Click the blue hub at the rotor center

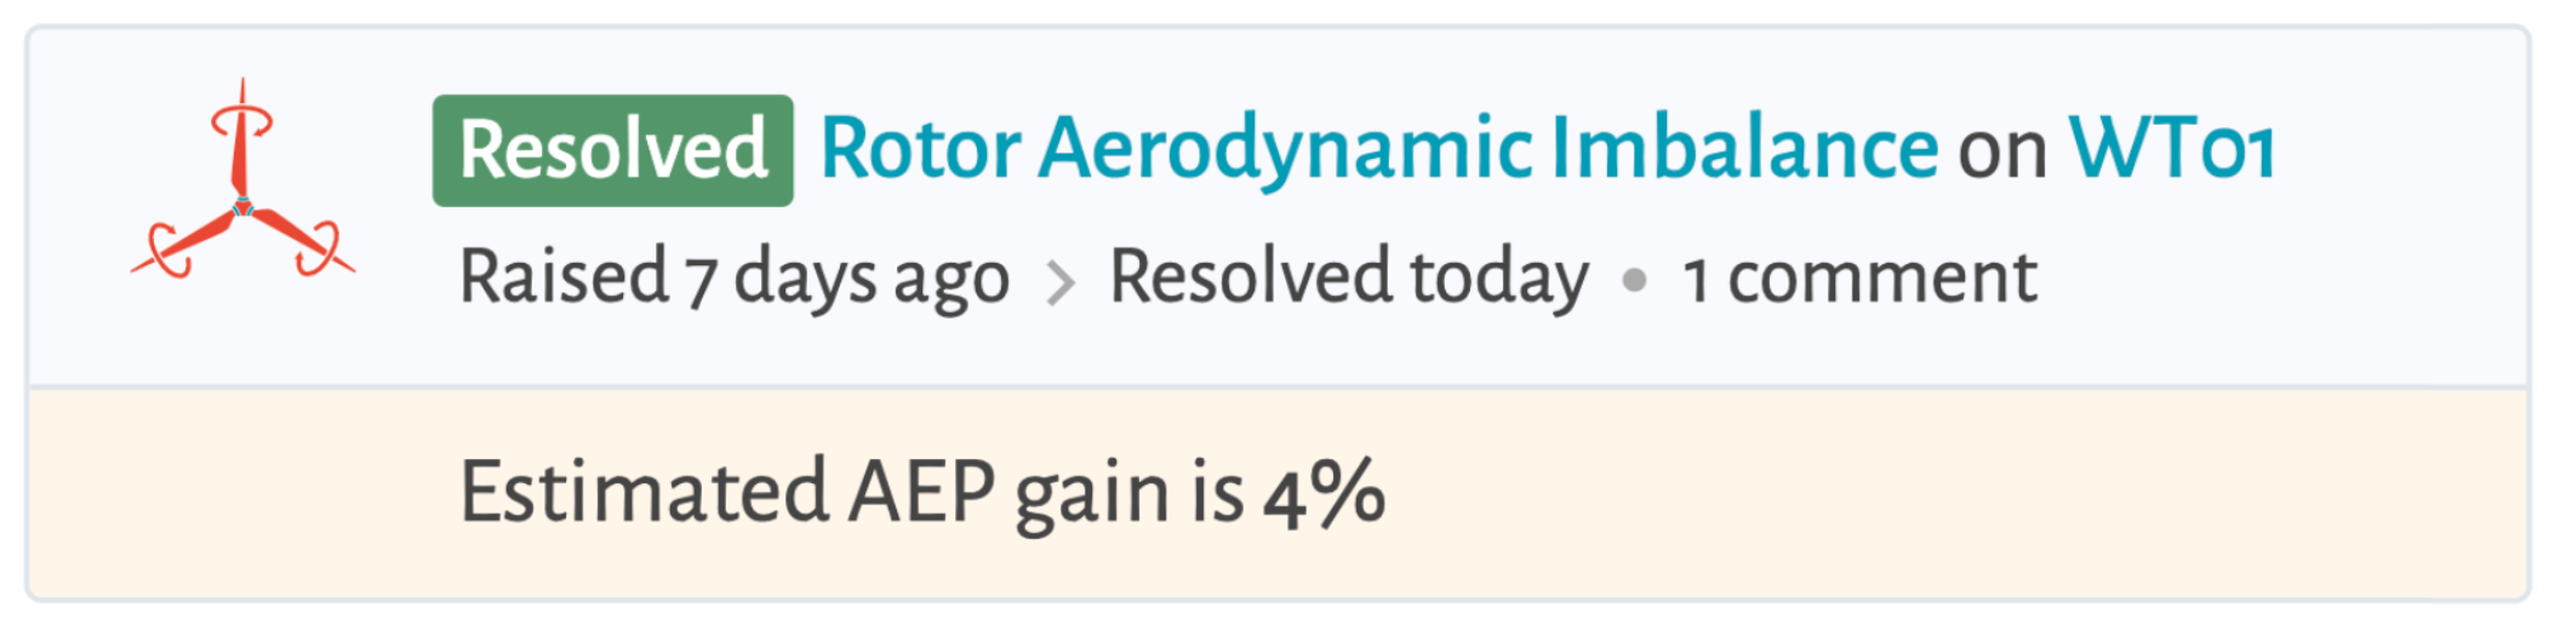(x=242, y=208)
